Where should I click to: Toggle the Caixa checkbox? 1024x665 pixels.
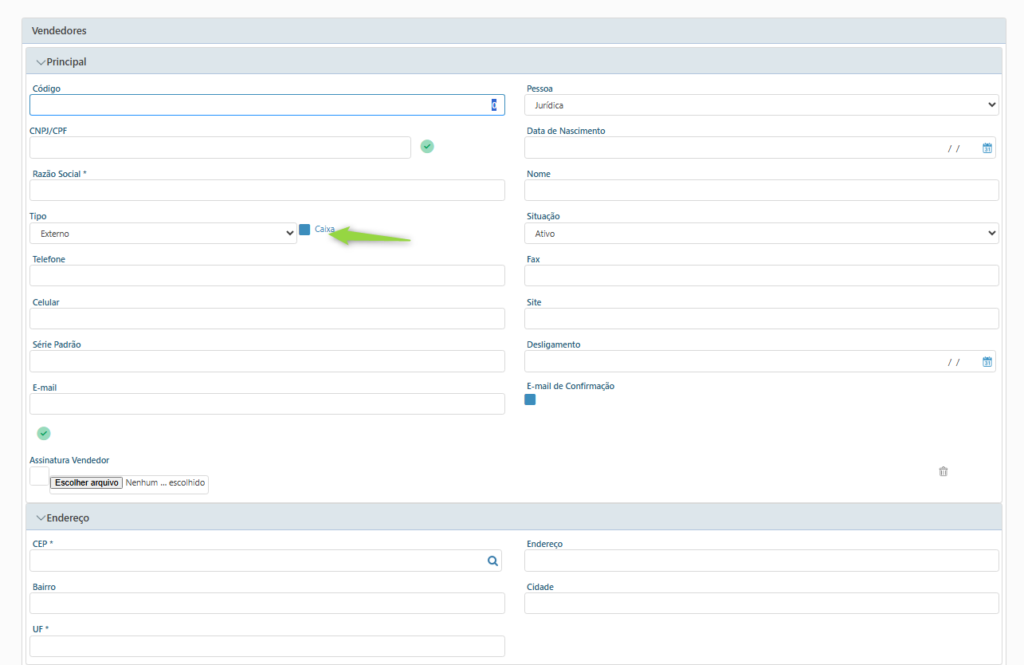[304, 229]
